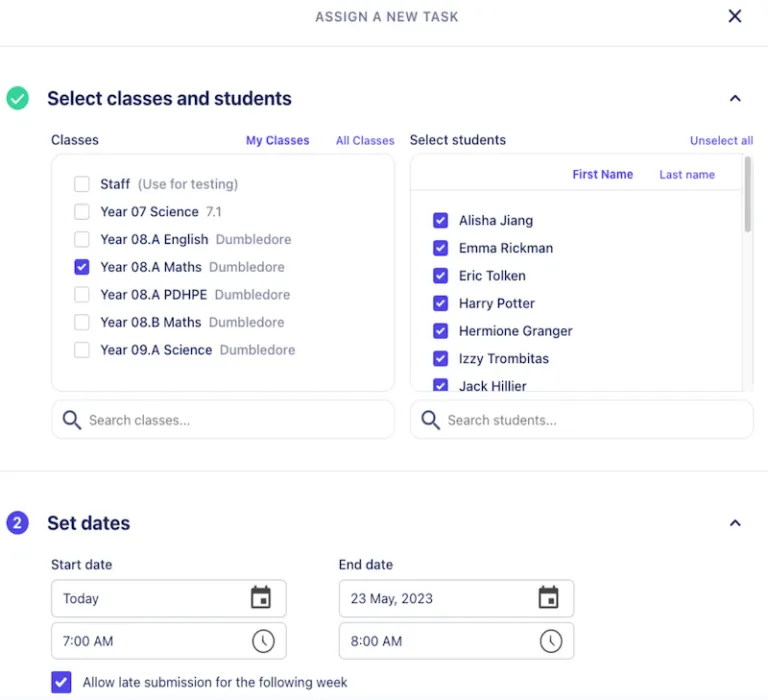Screen dimensions: 768x700
Task: Open the end date calendar picker icon
Action: click(548, 598)
